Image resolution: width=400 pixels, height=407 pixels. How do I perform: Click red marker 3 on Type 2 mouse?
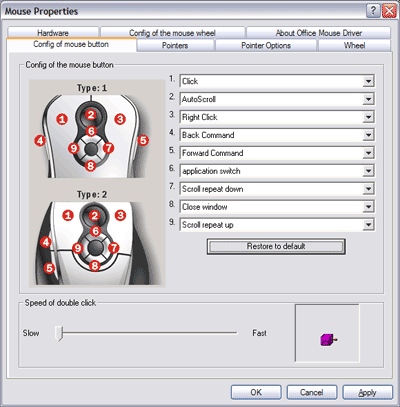[120, 215]
